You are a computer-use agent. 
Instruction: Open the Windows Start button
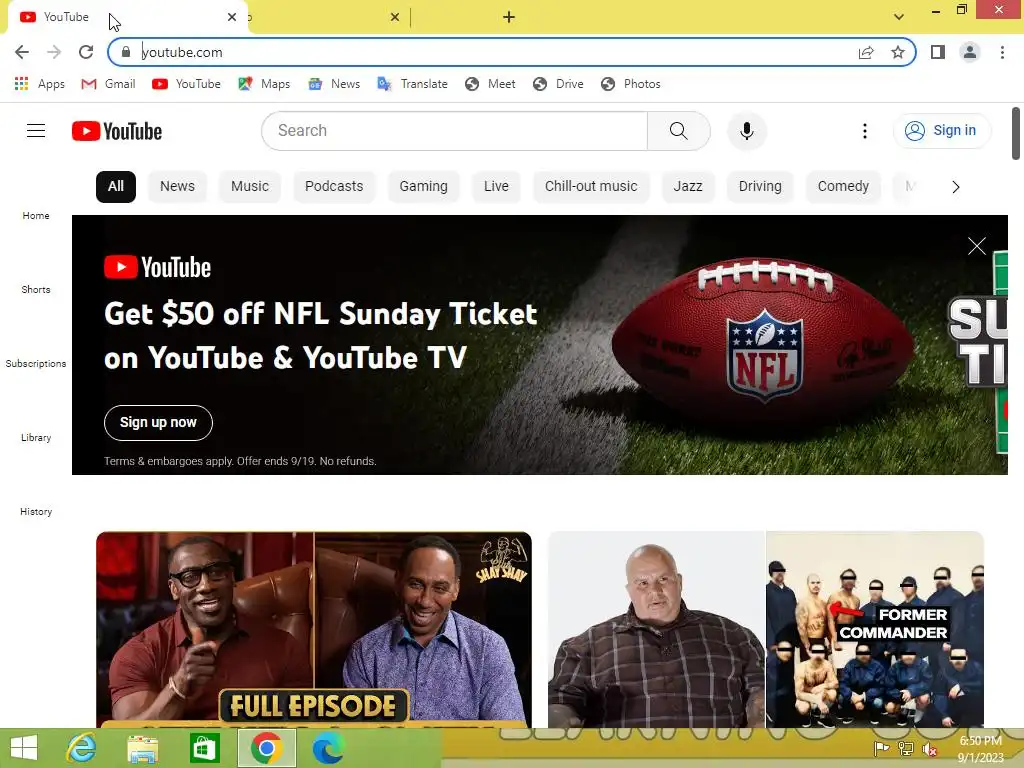[x=24, y=748]
